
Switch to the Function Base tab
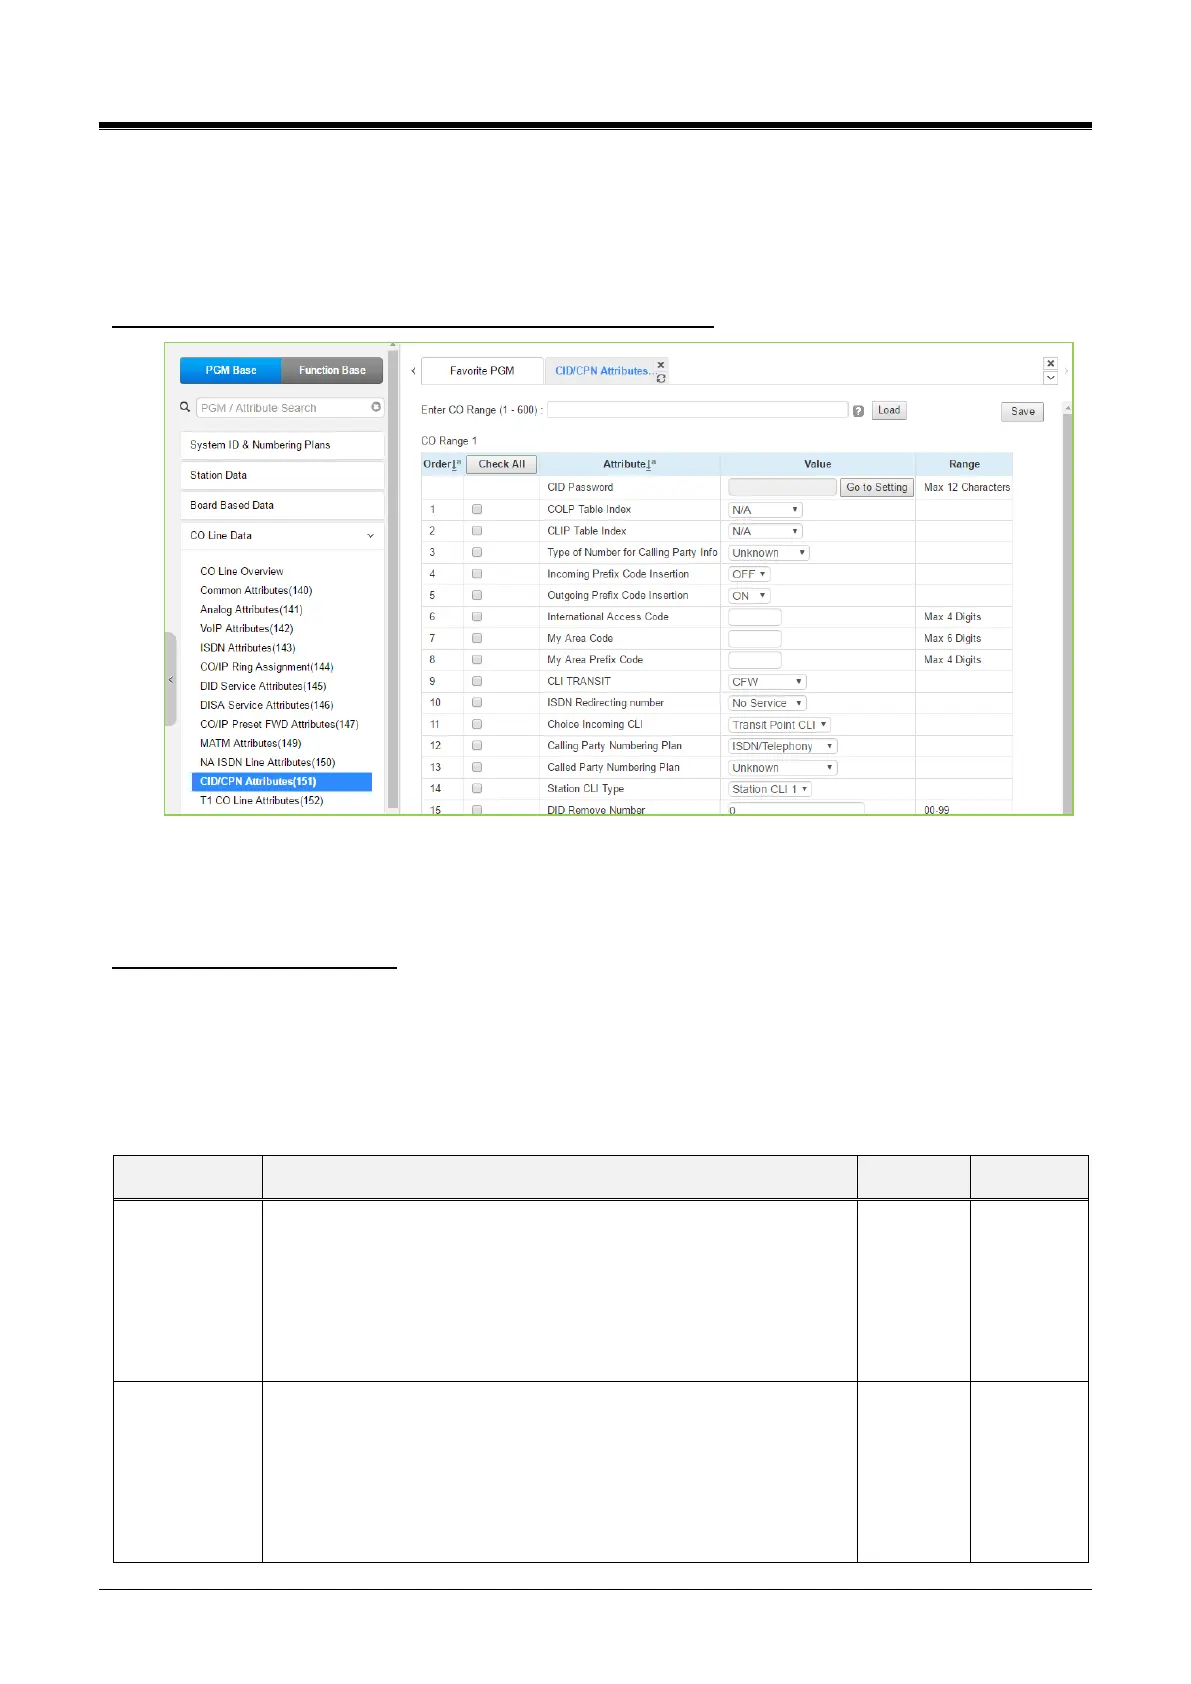[x=332, y=370]
